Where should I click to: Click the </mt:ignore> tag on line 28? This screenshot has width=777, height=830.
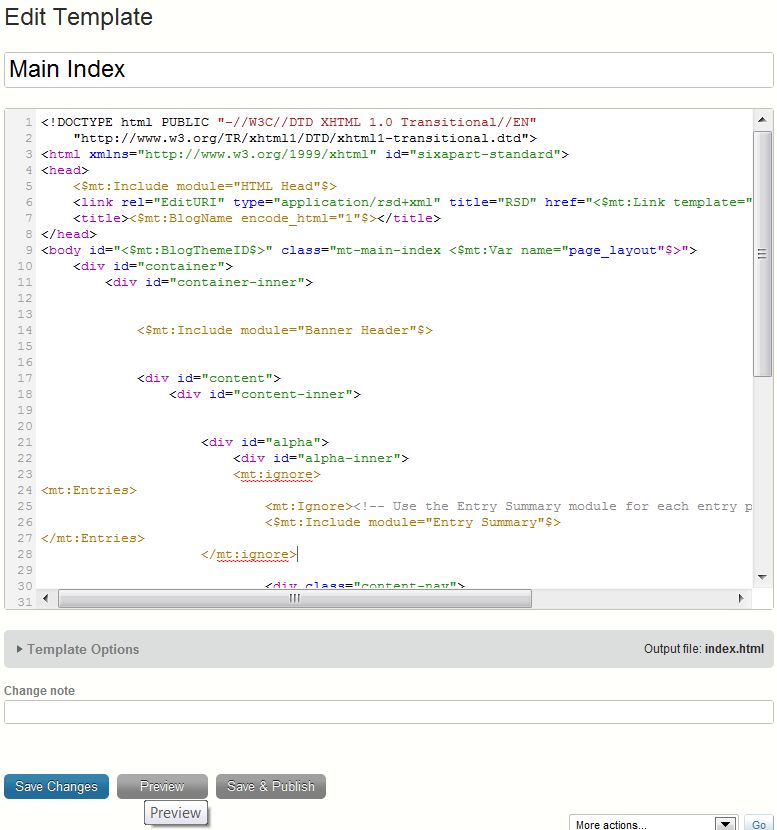[x=249, y=554]
